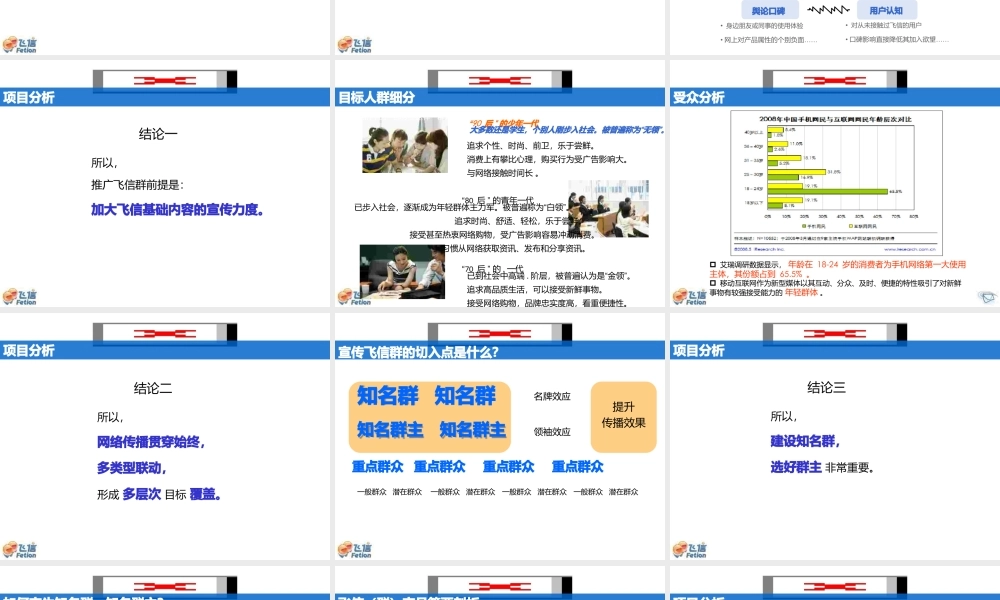Click the orange 提升传播效果 box
The height and width of the screenshot is (600, 1000).
tap(623, 416)
